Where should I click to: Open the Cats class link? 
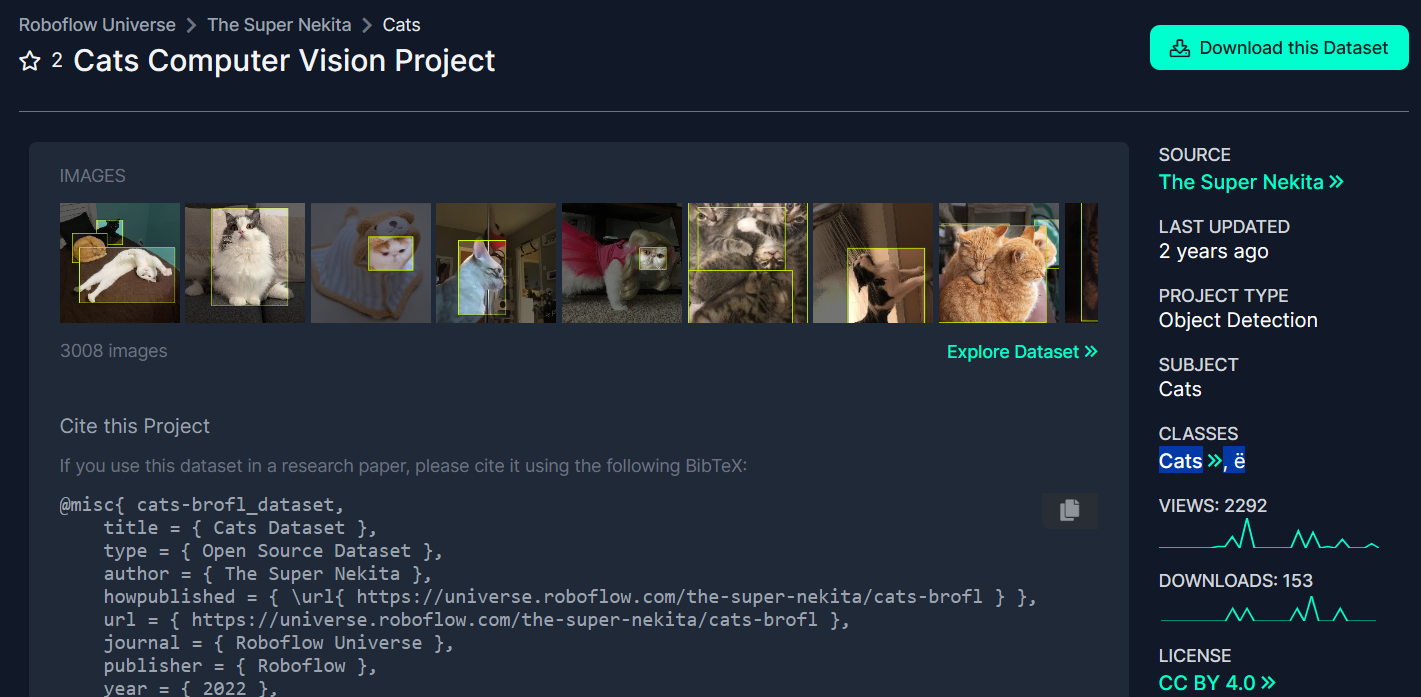[x=1190, y=461]
